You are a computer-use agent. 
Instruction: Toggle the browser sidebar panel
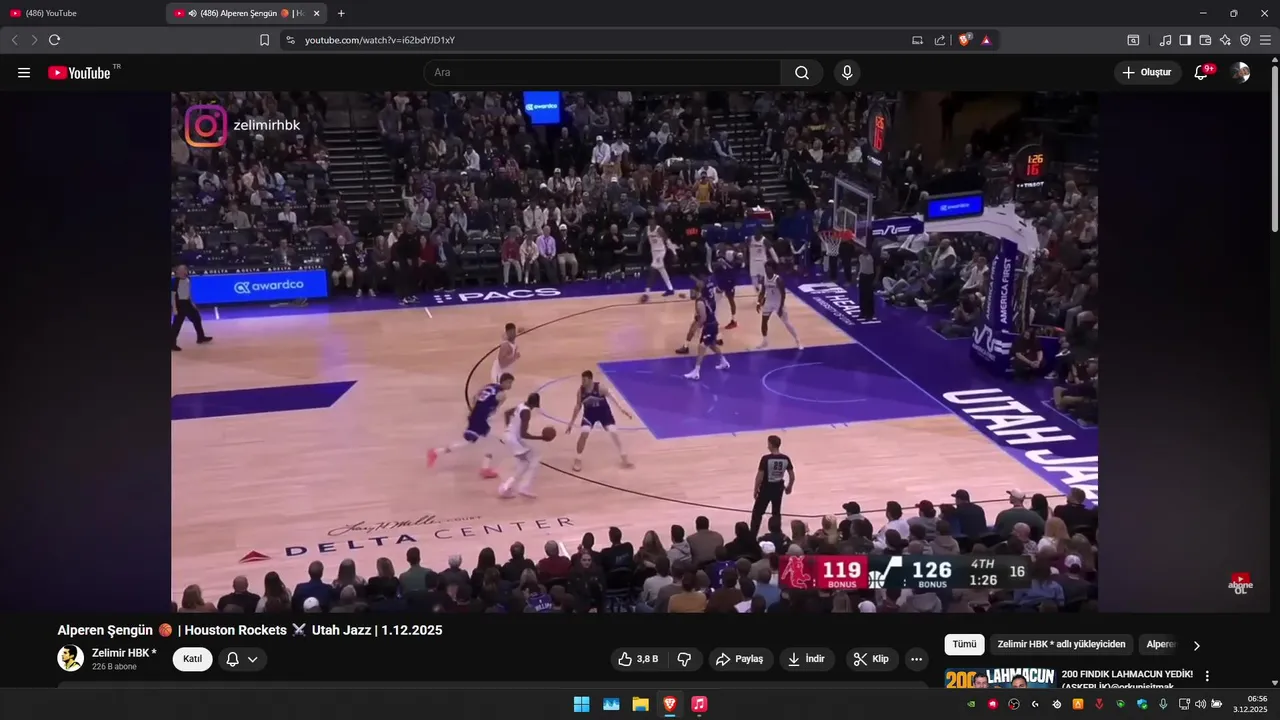tap(1185, 40)
